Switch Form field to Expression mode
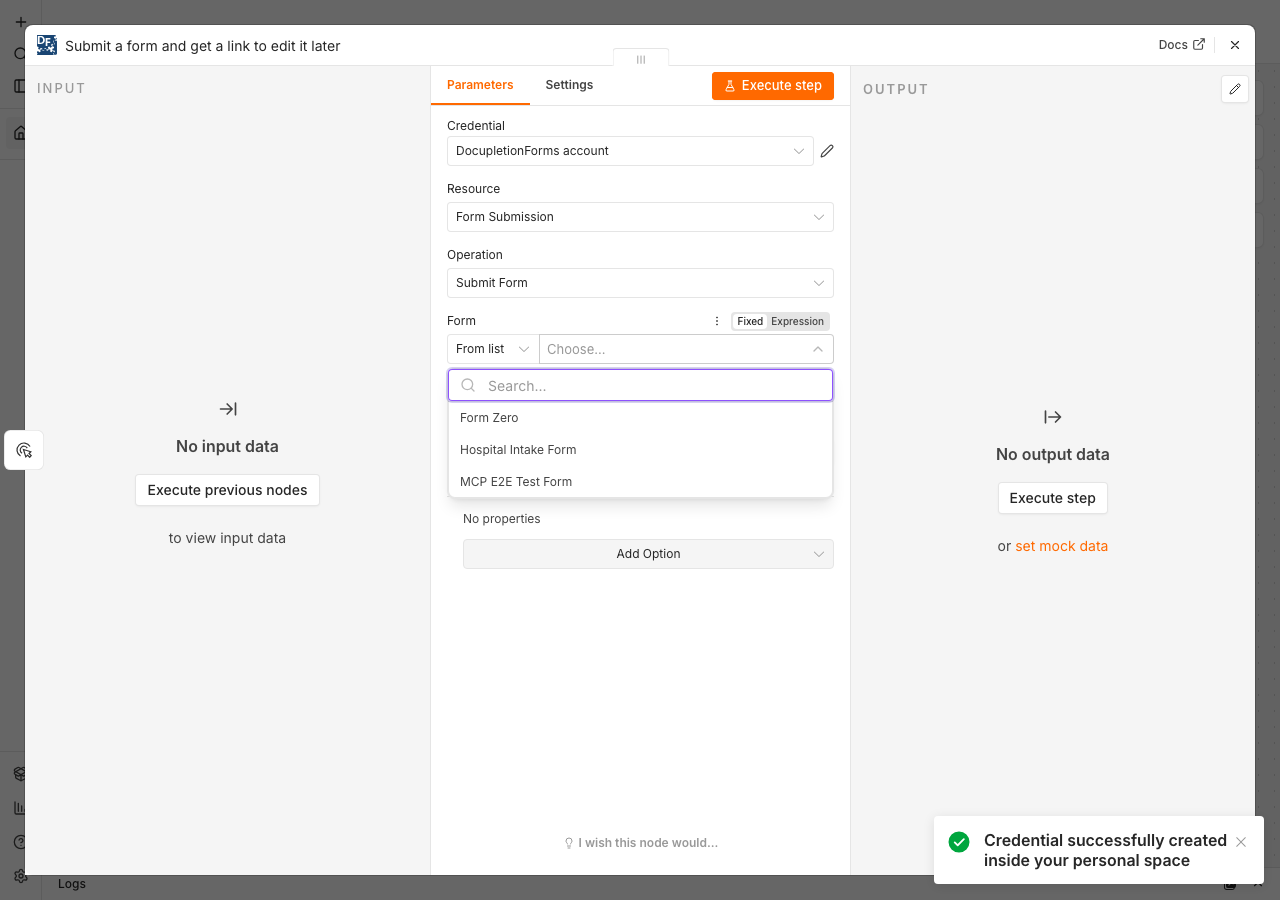The image size is (1280, 900). click(x=797, y=321)
